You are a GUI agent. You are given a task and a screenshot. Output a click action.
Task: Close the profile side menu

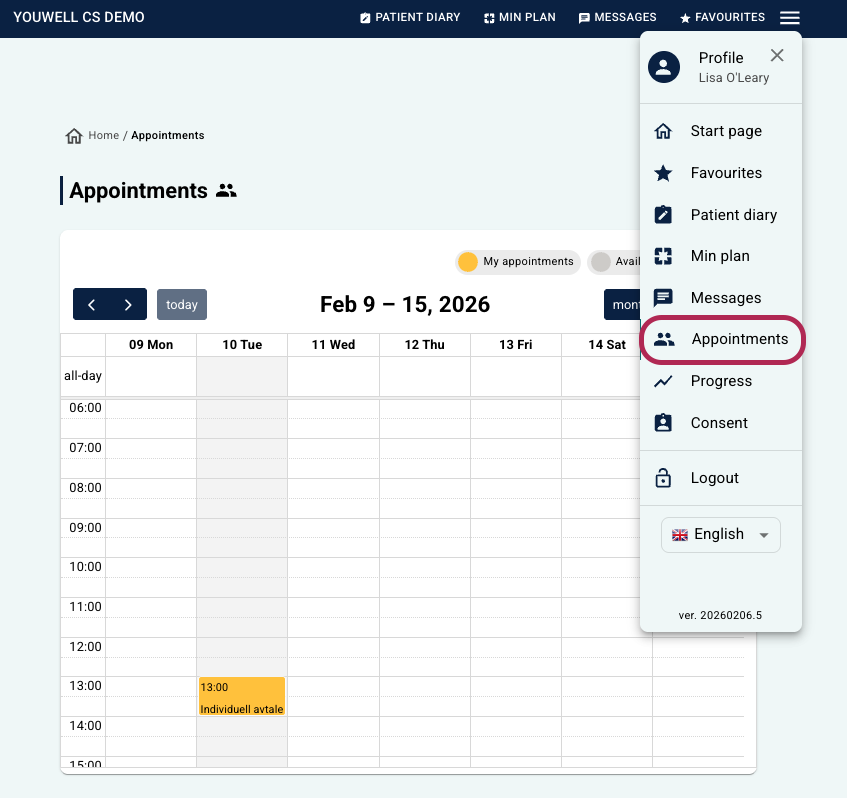[777, 55]
